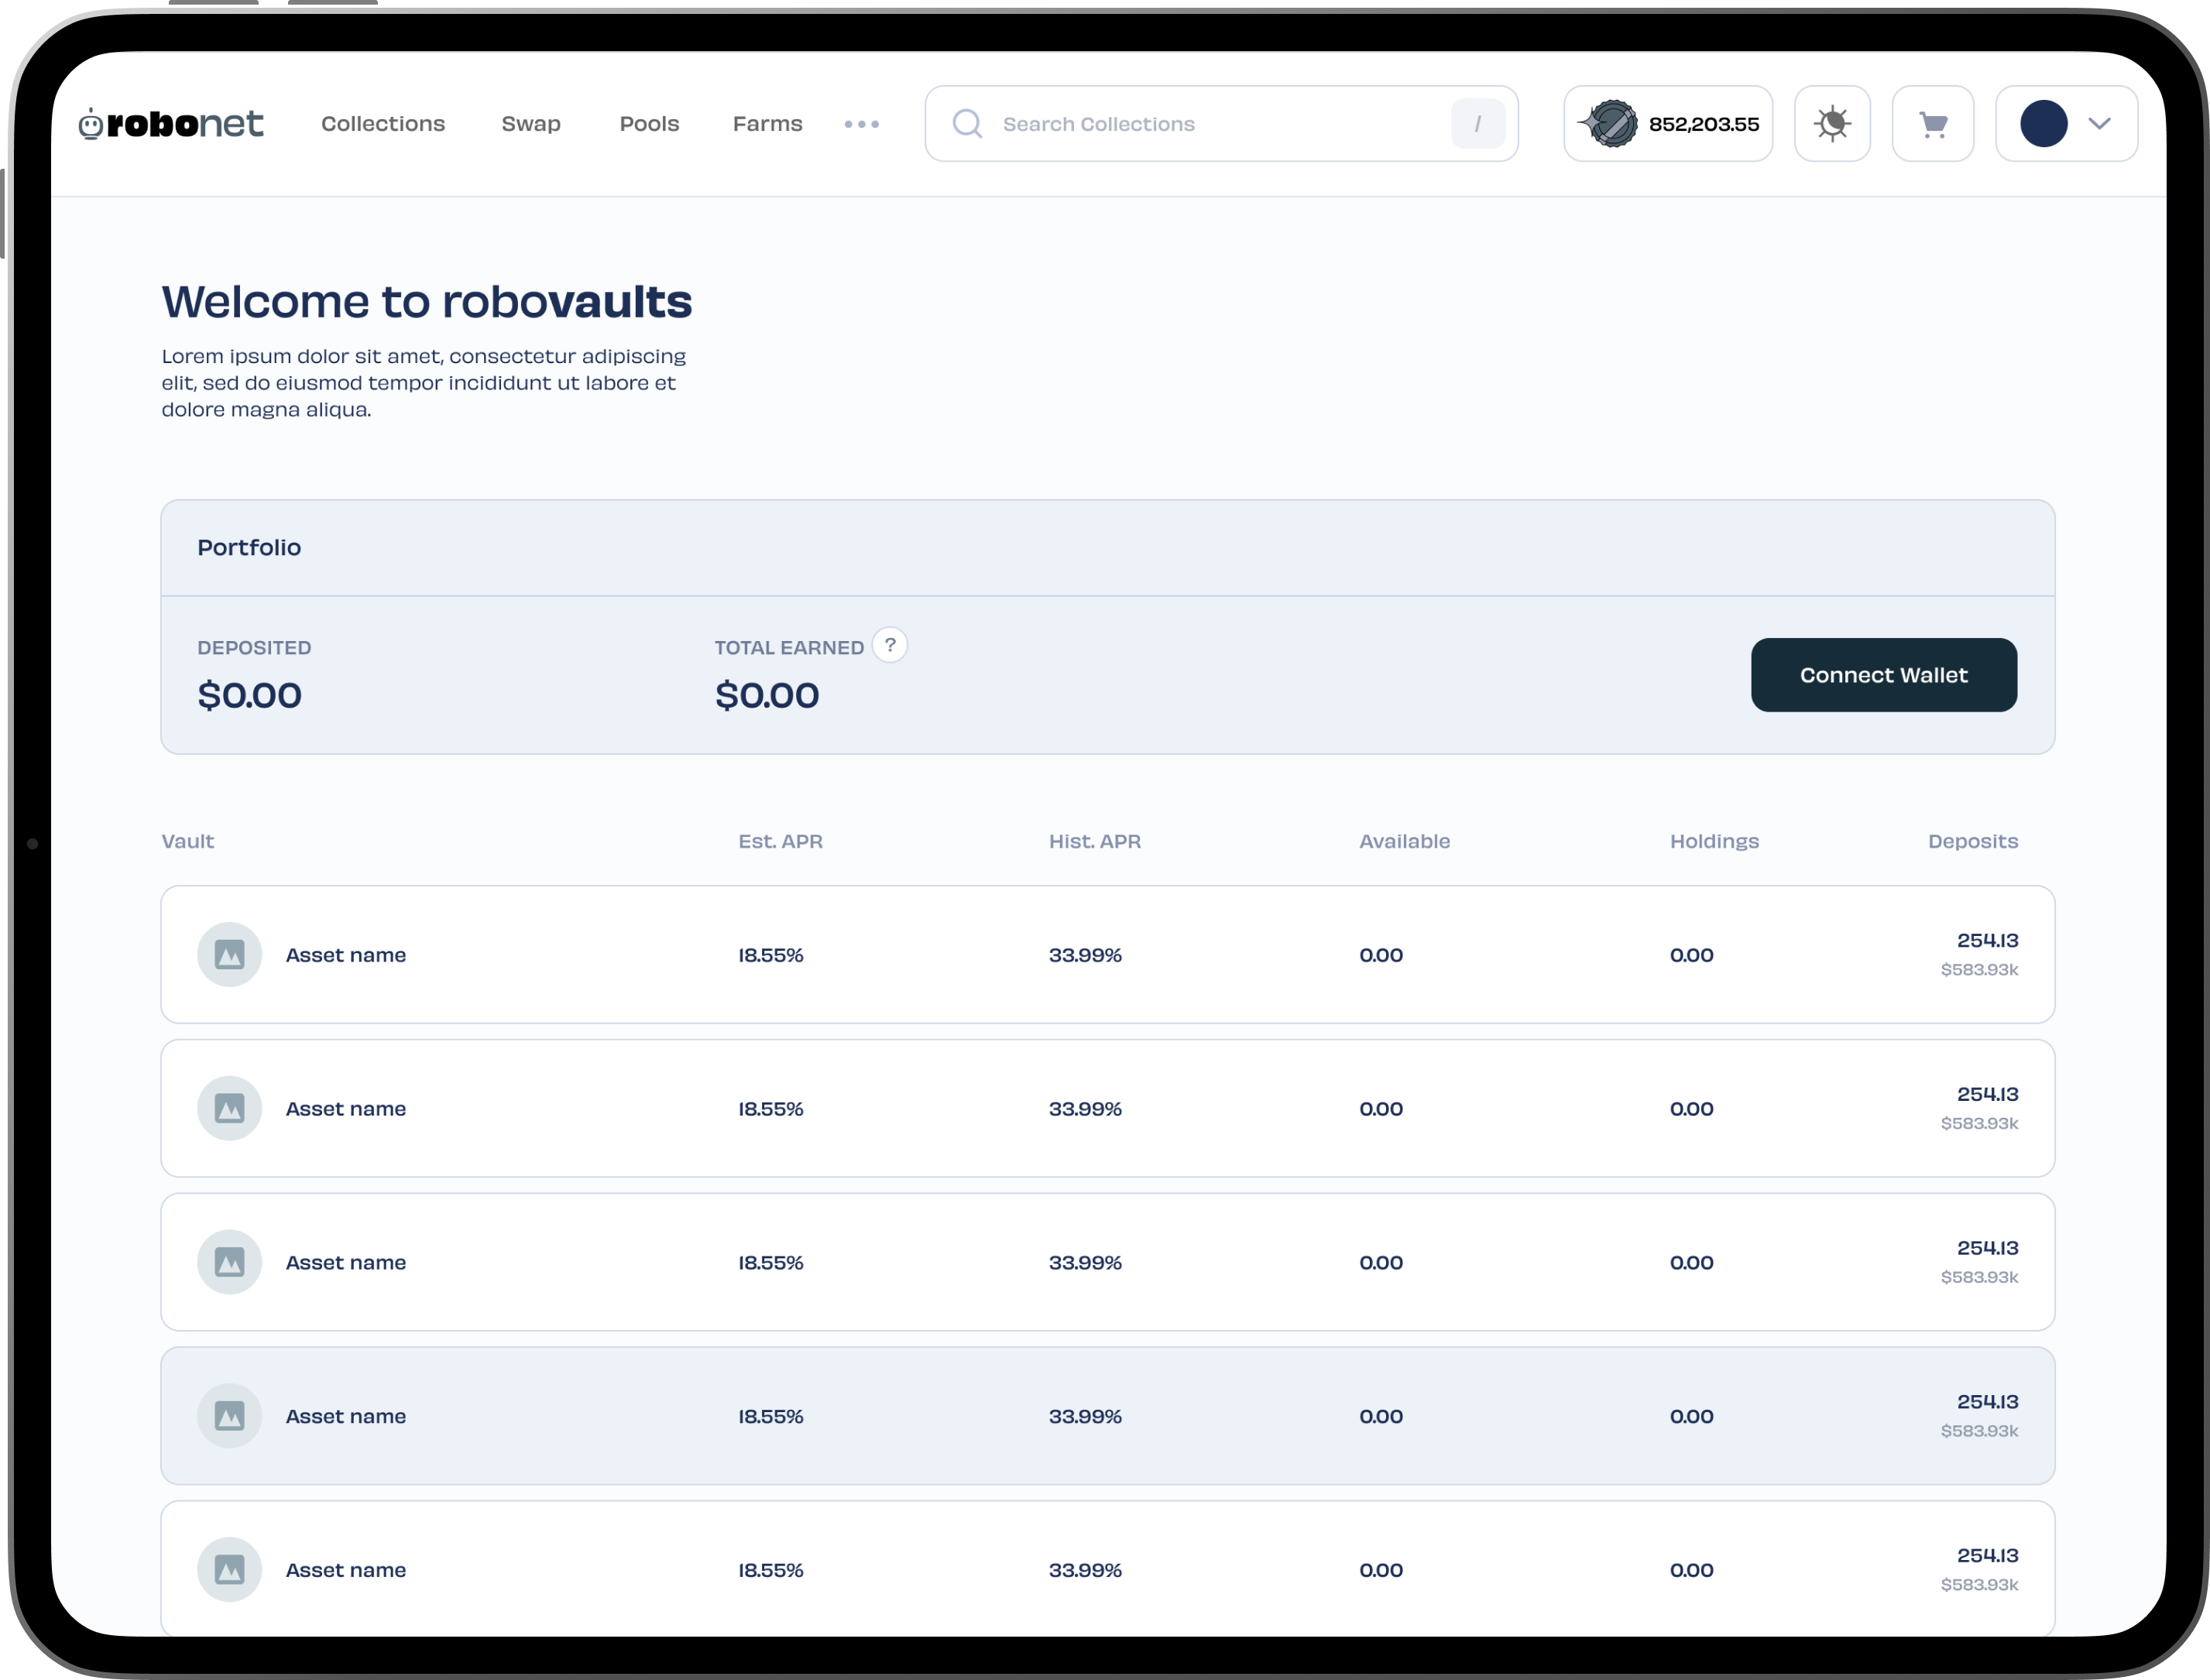This screenshot has width=2210, height=1680.
Task: Click the Total Earned help question mark
Action: [x=889, y=645]
